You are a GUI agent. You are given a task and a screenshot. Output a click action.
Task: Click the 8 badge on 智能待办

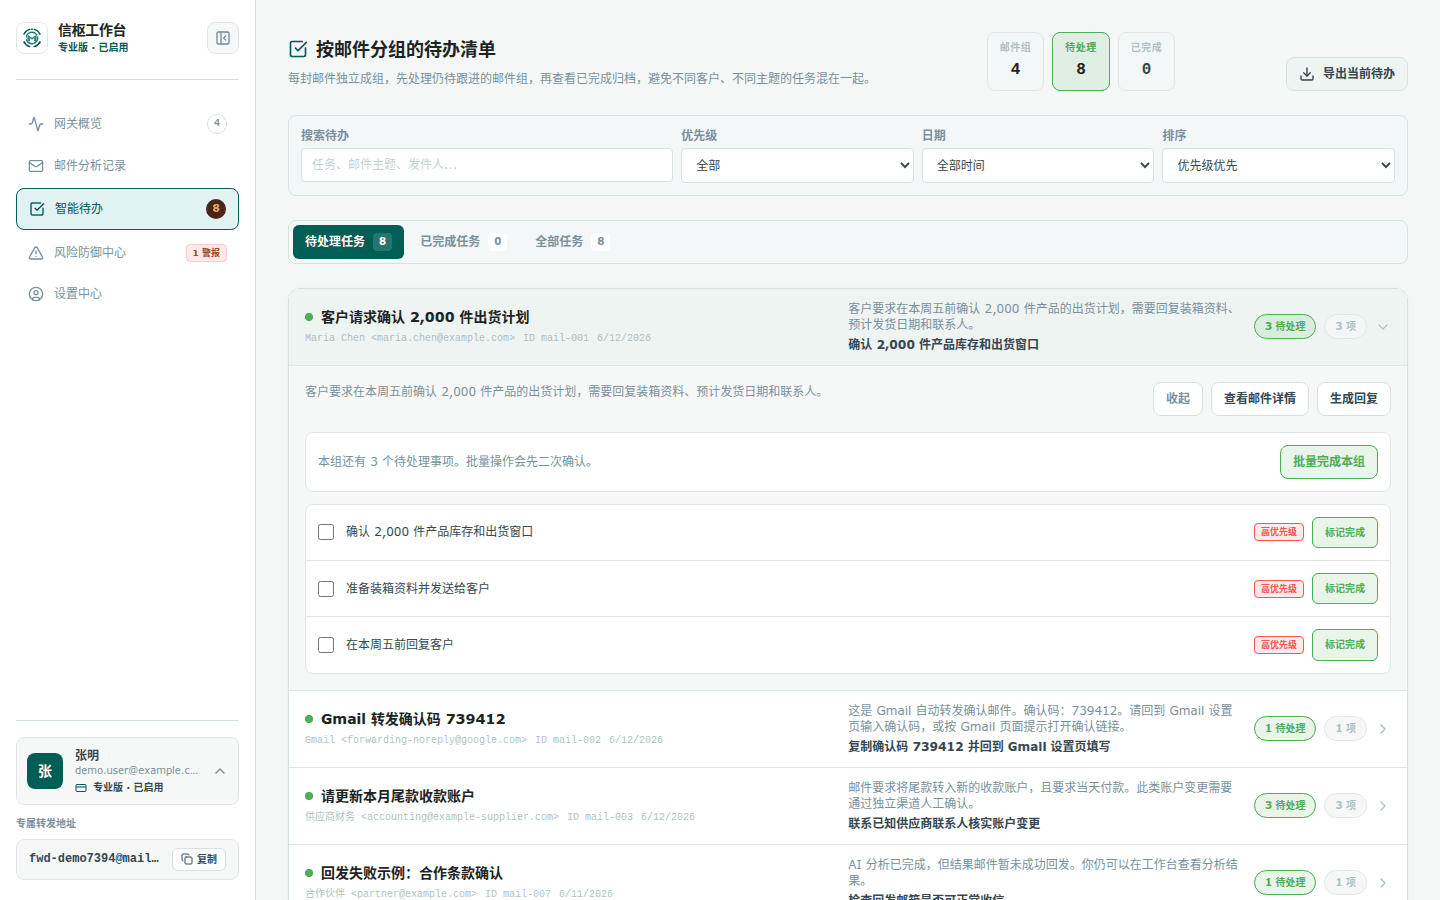click(x=216, y=209)
